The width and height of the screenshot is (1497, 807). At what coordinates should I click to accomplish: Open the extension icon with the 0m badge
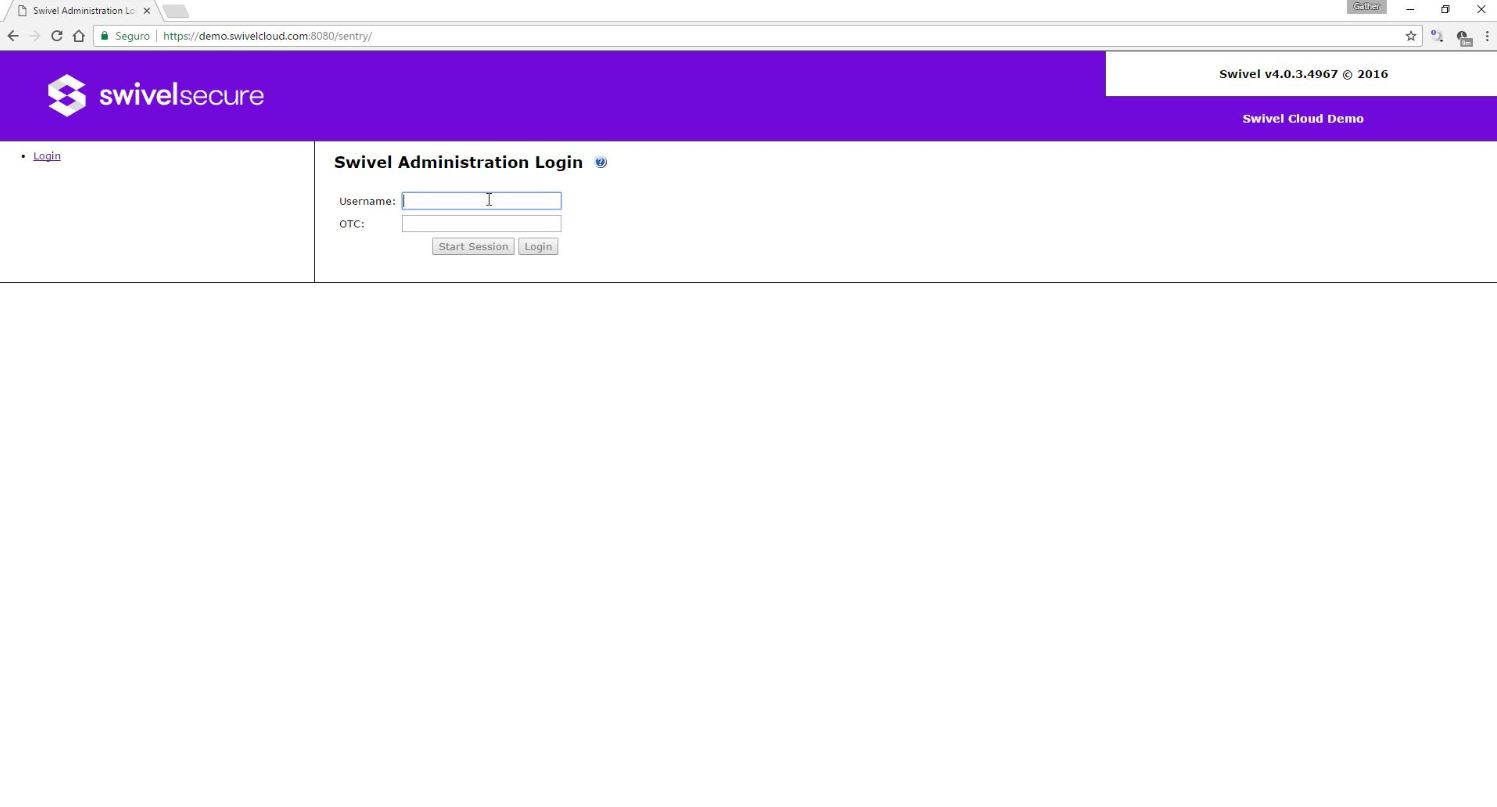pos(1463,37)
